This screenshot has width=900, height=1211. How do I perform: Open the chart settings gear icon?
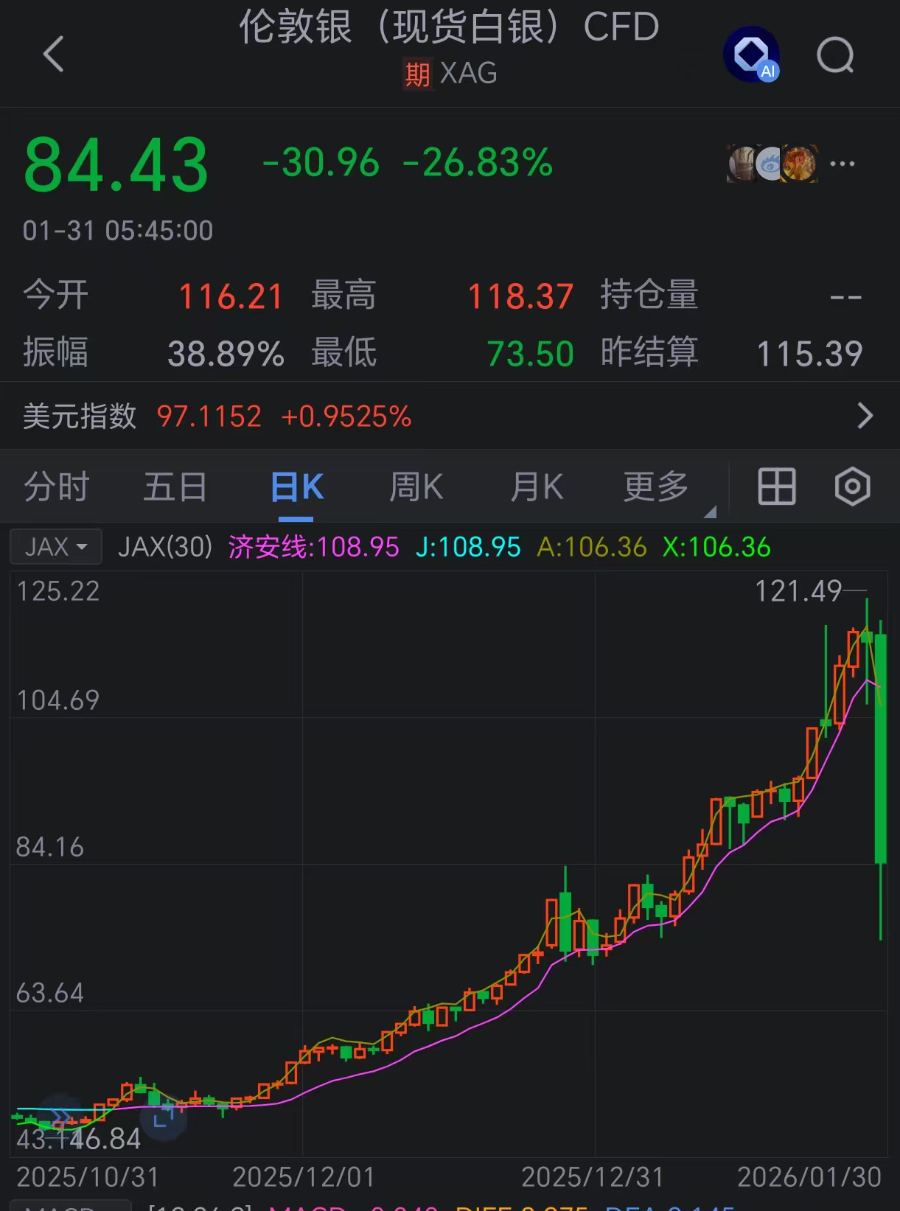point(851,487)
